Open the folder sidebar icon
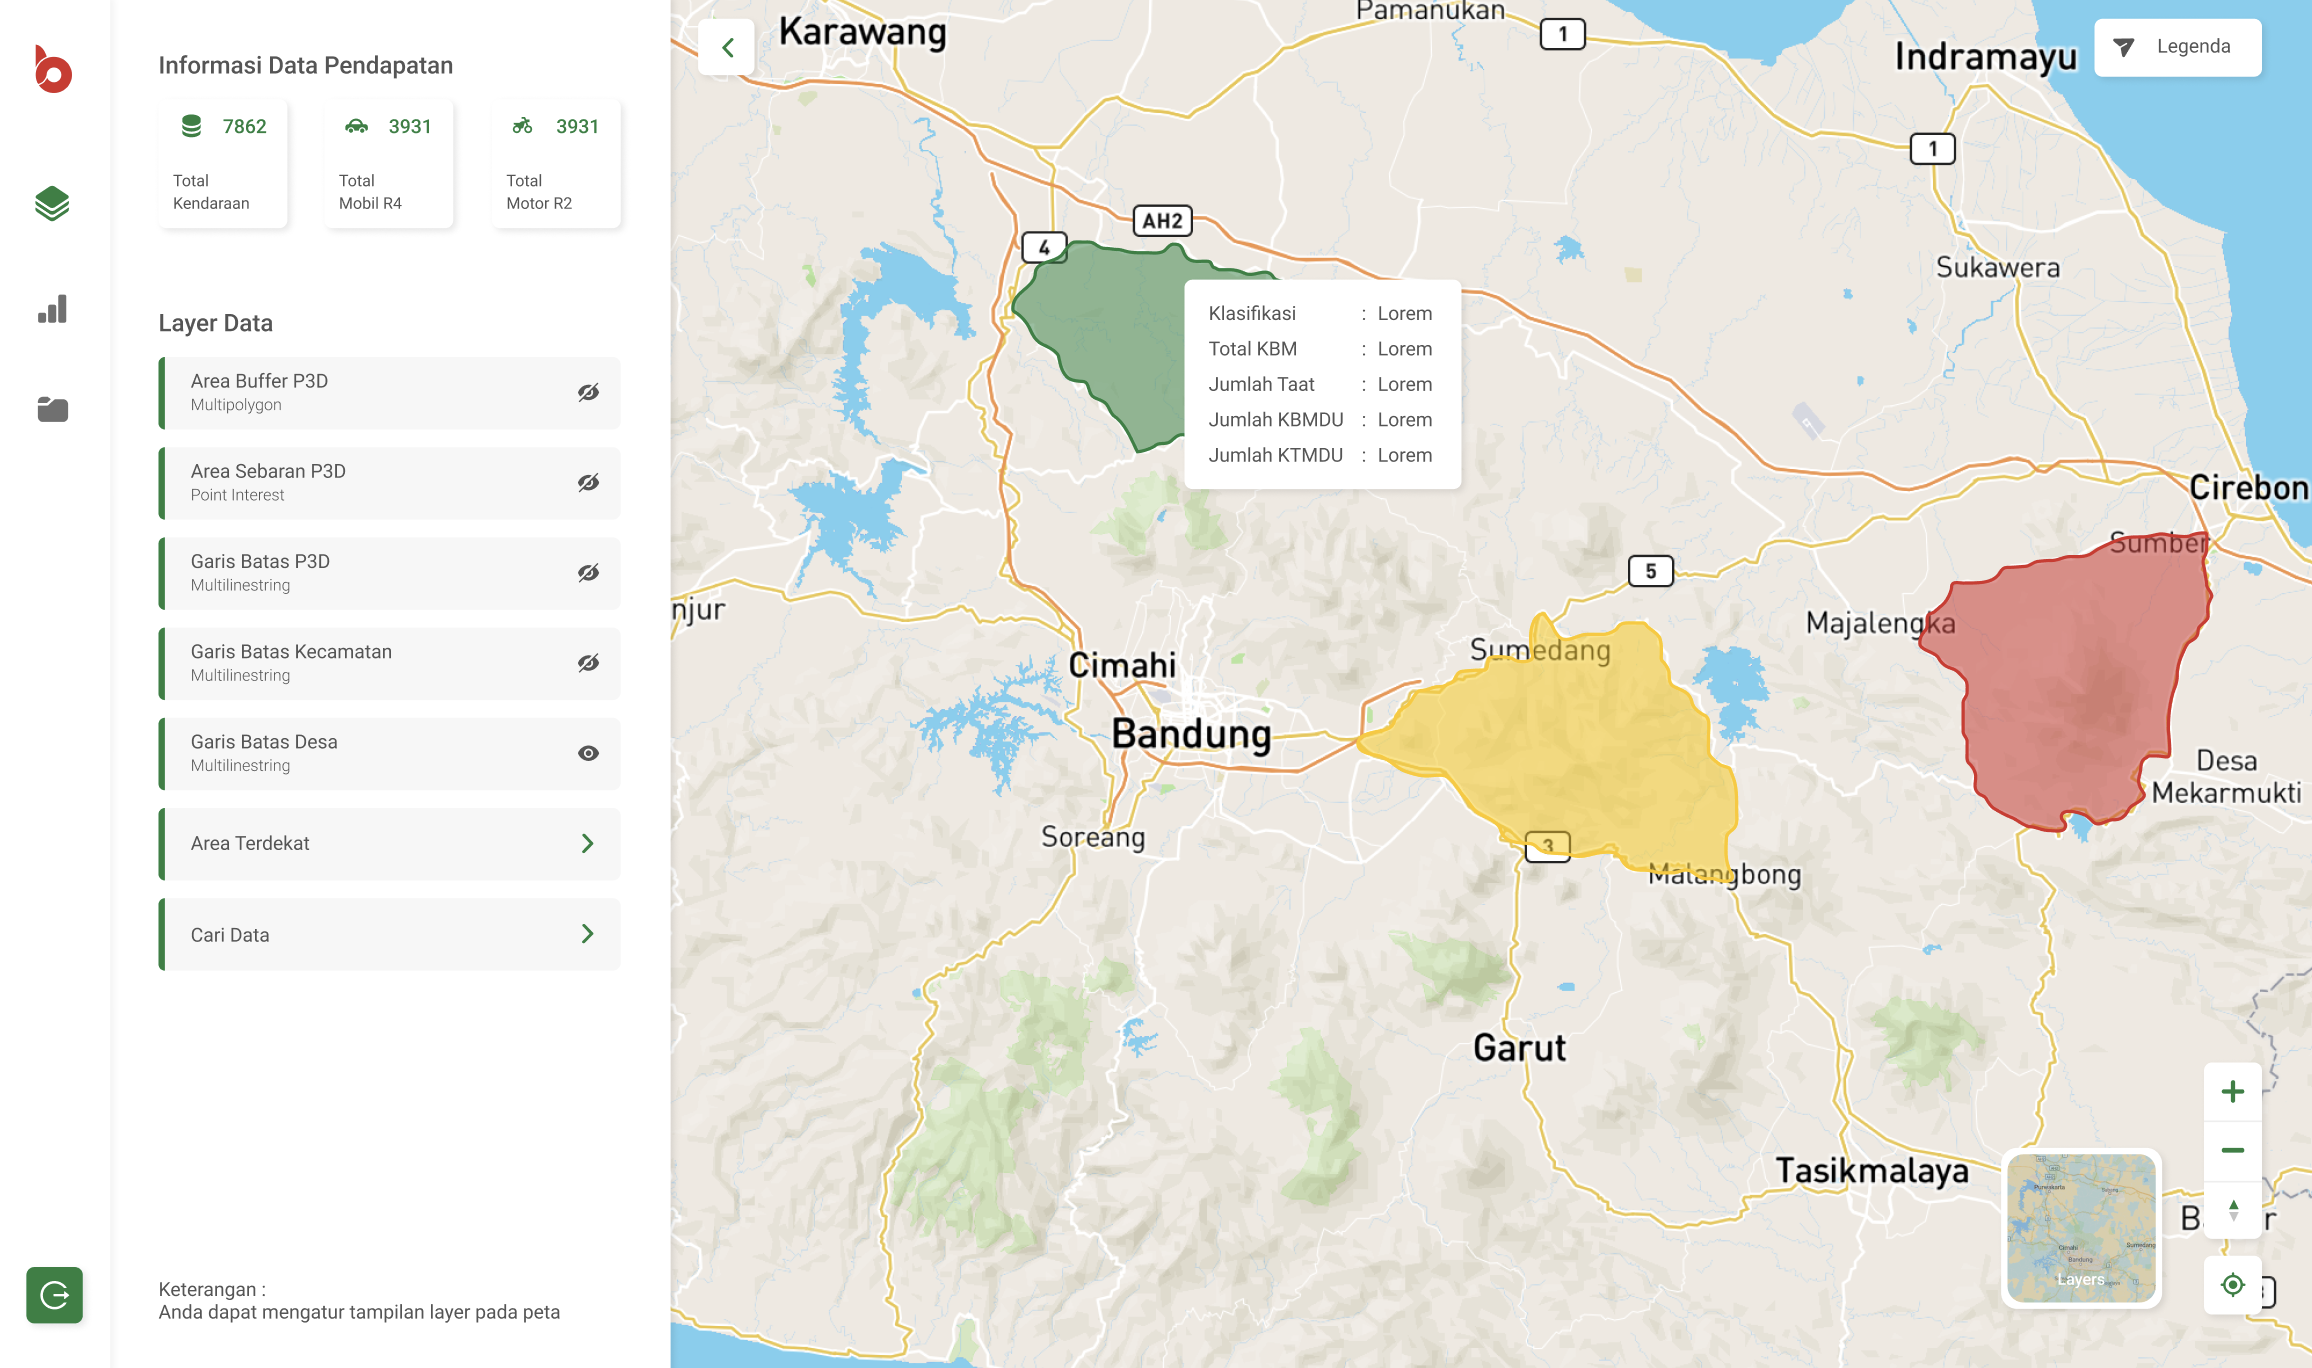Viewport: 2312px width, 1368px height. click(x=52, y=409)
